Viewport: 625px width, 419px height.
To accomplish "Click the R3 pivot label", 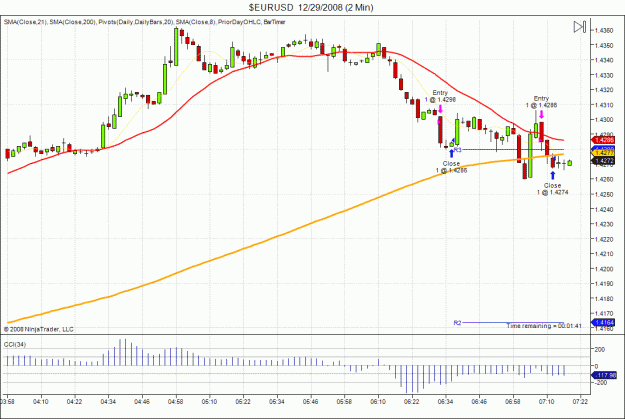I will [x=457, y=150].
